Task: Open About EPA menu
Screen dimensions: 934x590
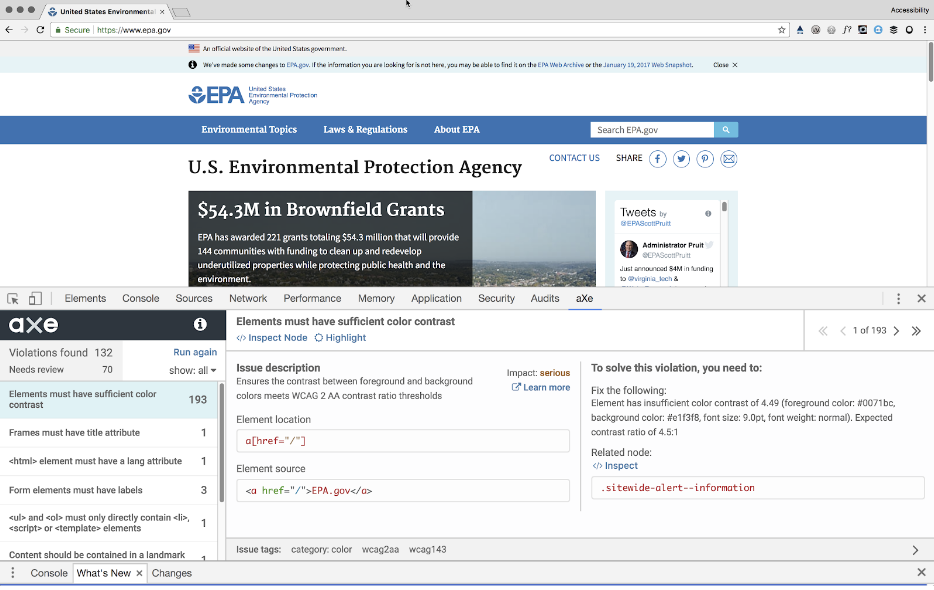Action: (456, 129)
